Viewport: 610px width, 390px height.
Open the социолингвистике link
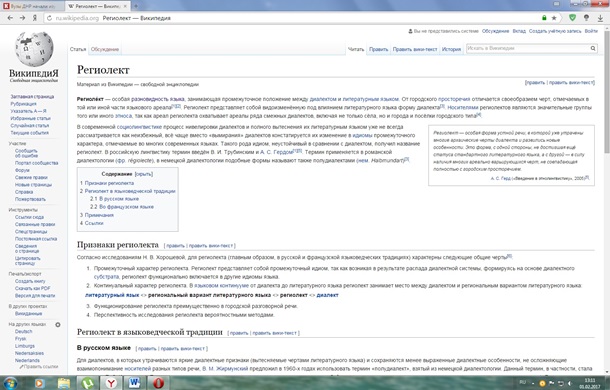point(139,127)
